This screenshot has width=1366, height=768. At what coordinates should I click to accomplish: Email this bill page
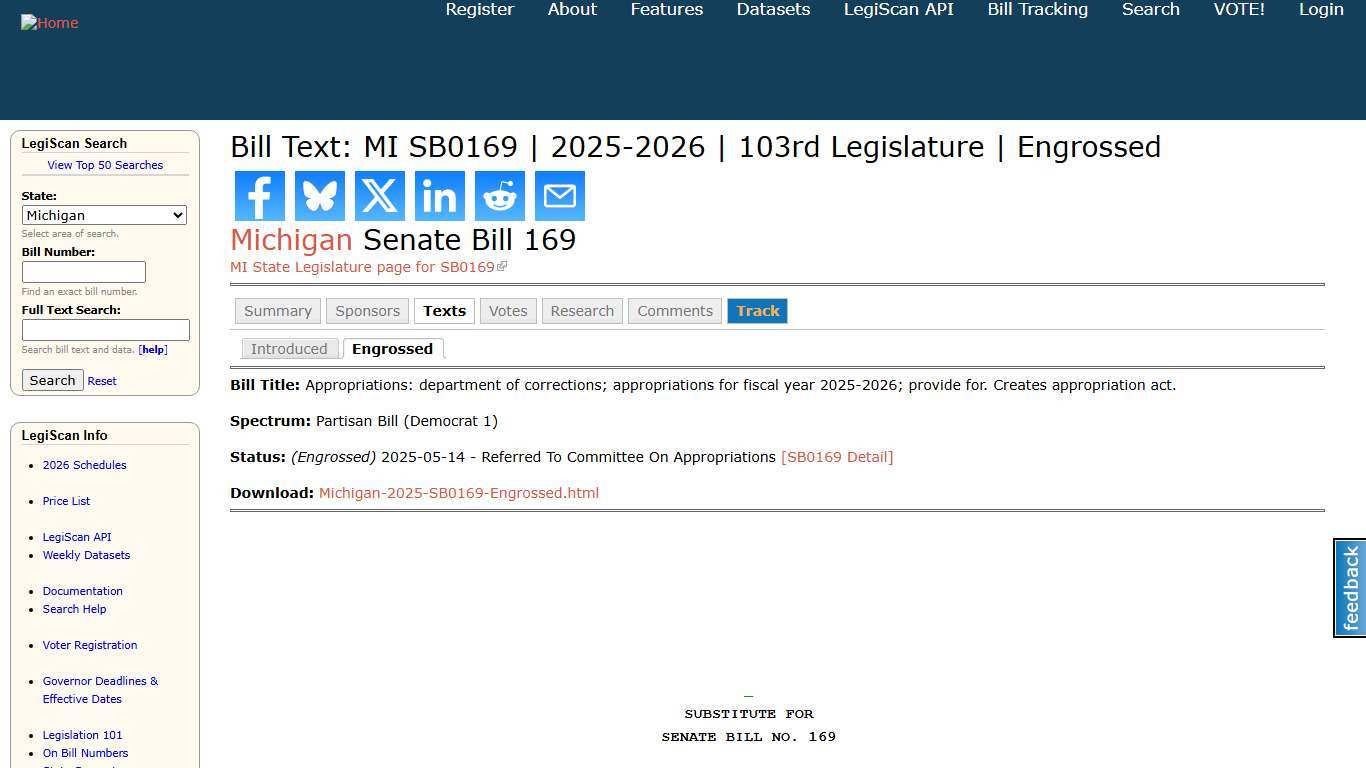pos(559,196)
